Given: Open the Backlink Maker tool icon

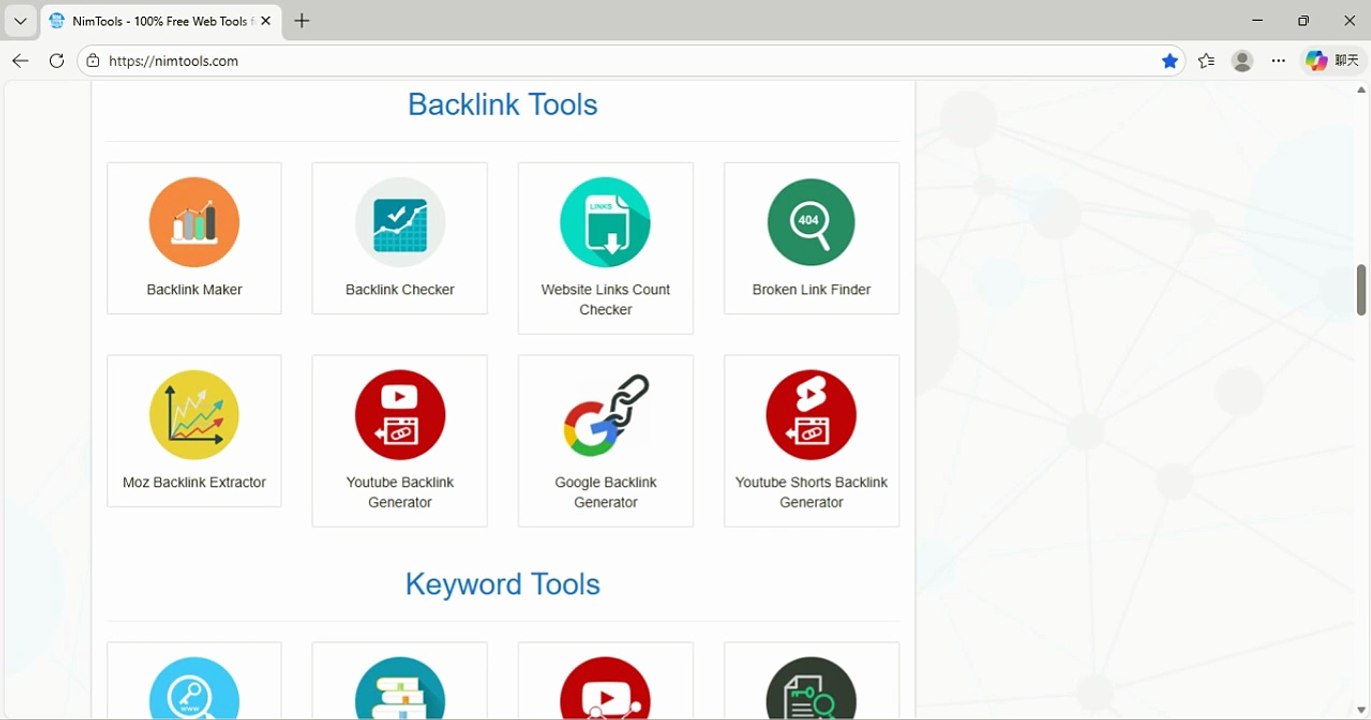Looking at the screenshot, I should tap(194, 222).
